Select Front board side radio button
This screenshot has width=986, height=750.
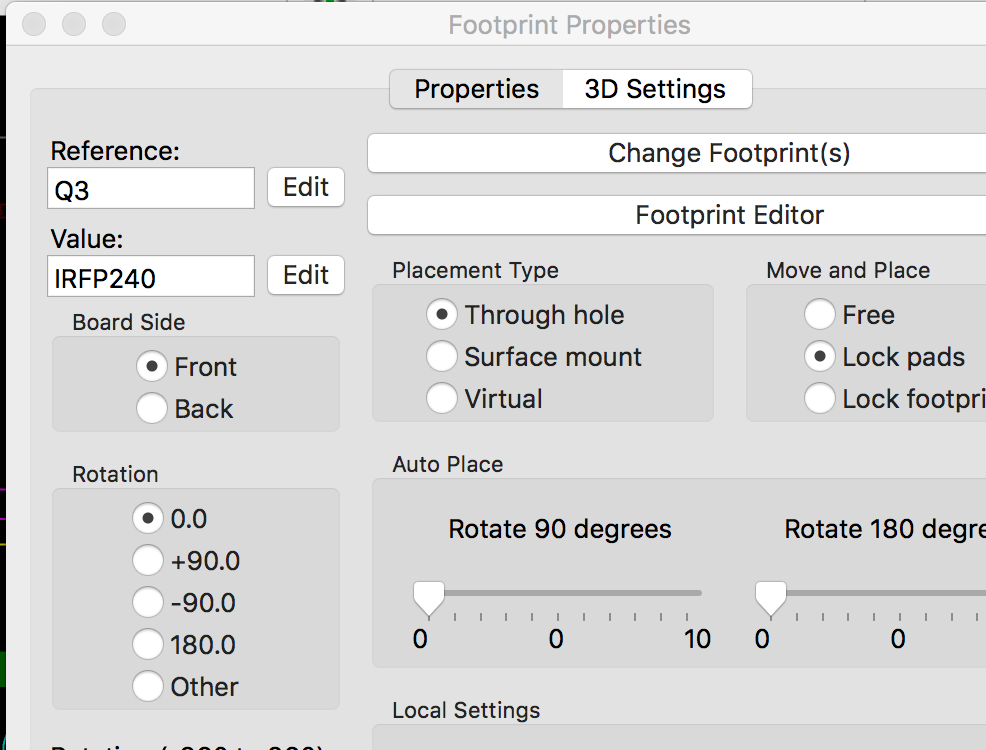pos(151,367)
